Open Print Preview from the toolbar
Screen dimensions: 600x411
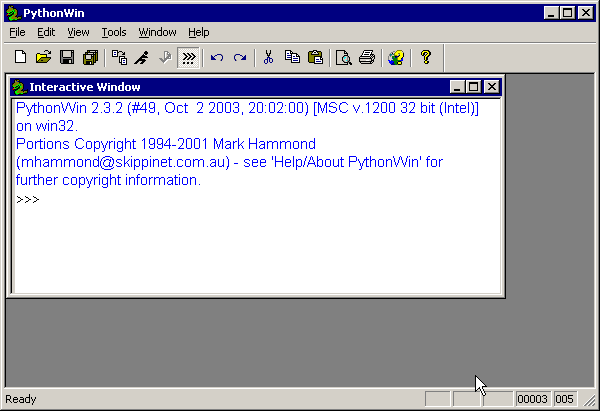pyautogui.click(x=343, y=58)
